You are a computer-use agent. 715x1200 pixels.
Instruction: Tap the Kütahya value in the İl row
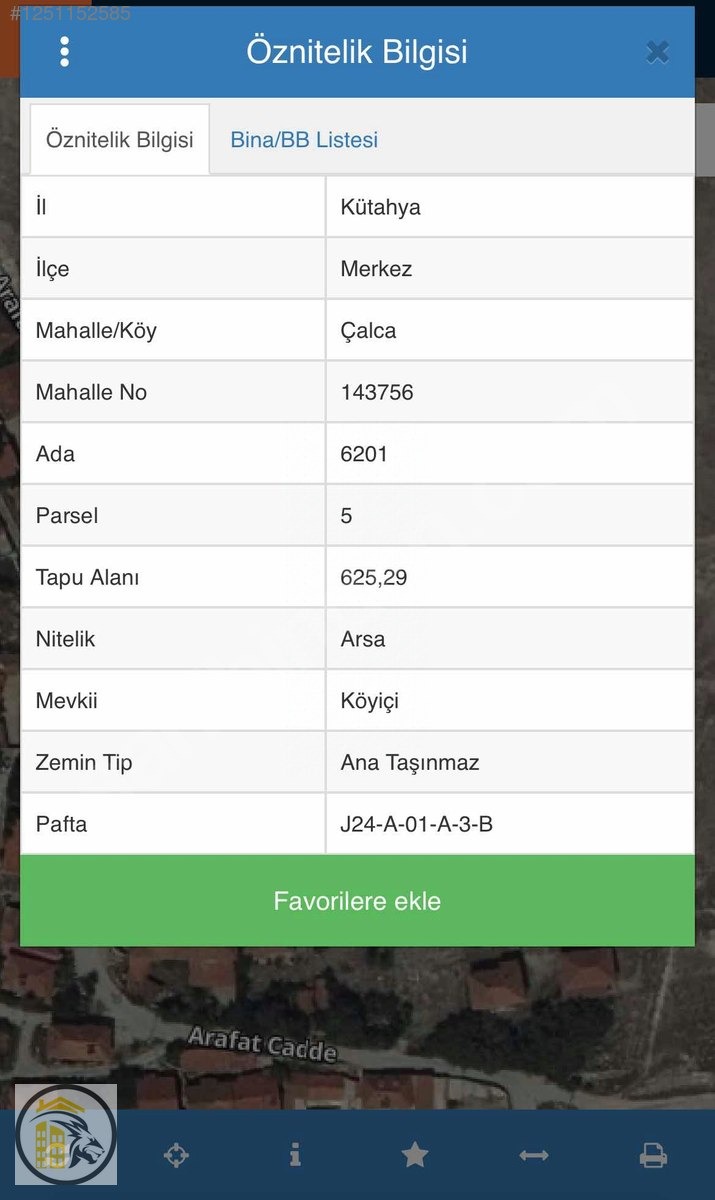coord(381,207)
